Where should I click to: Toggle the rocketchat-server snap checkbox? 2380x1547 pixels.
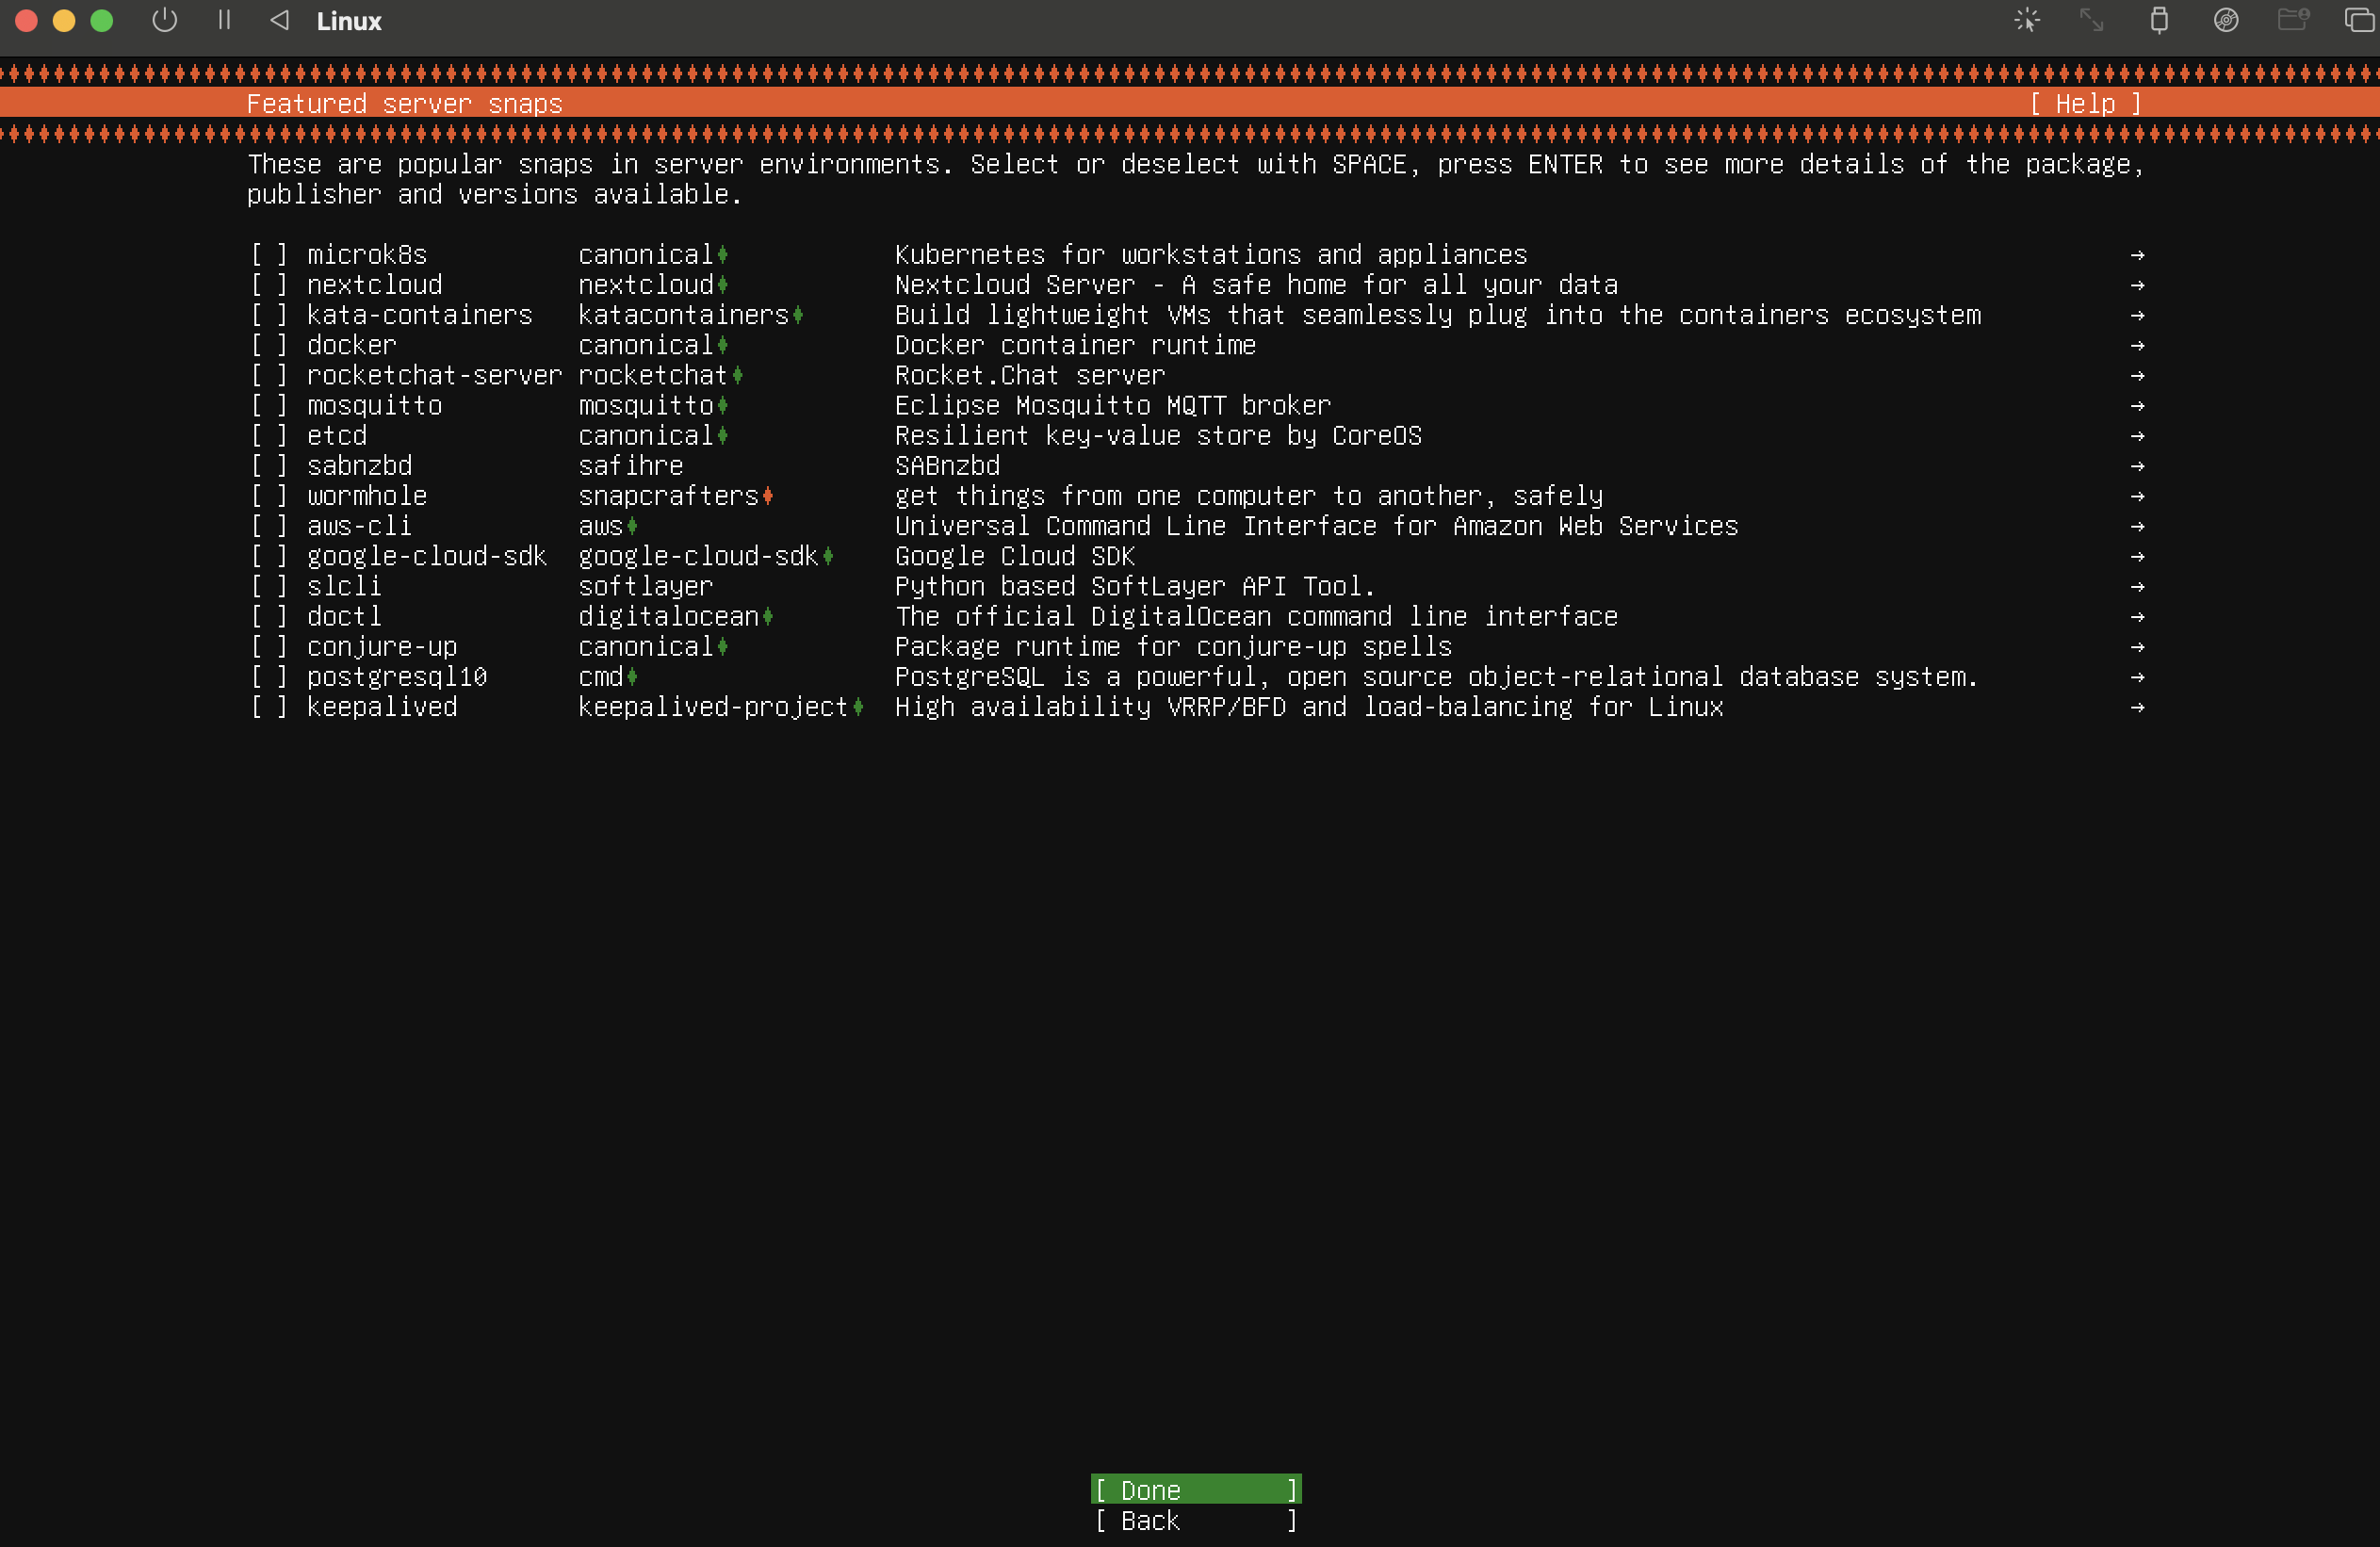click(x=269, y=375)
